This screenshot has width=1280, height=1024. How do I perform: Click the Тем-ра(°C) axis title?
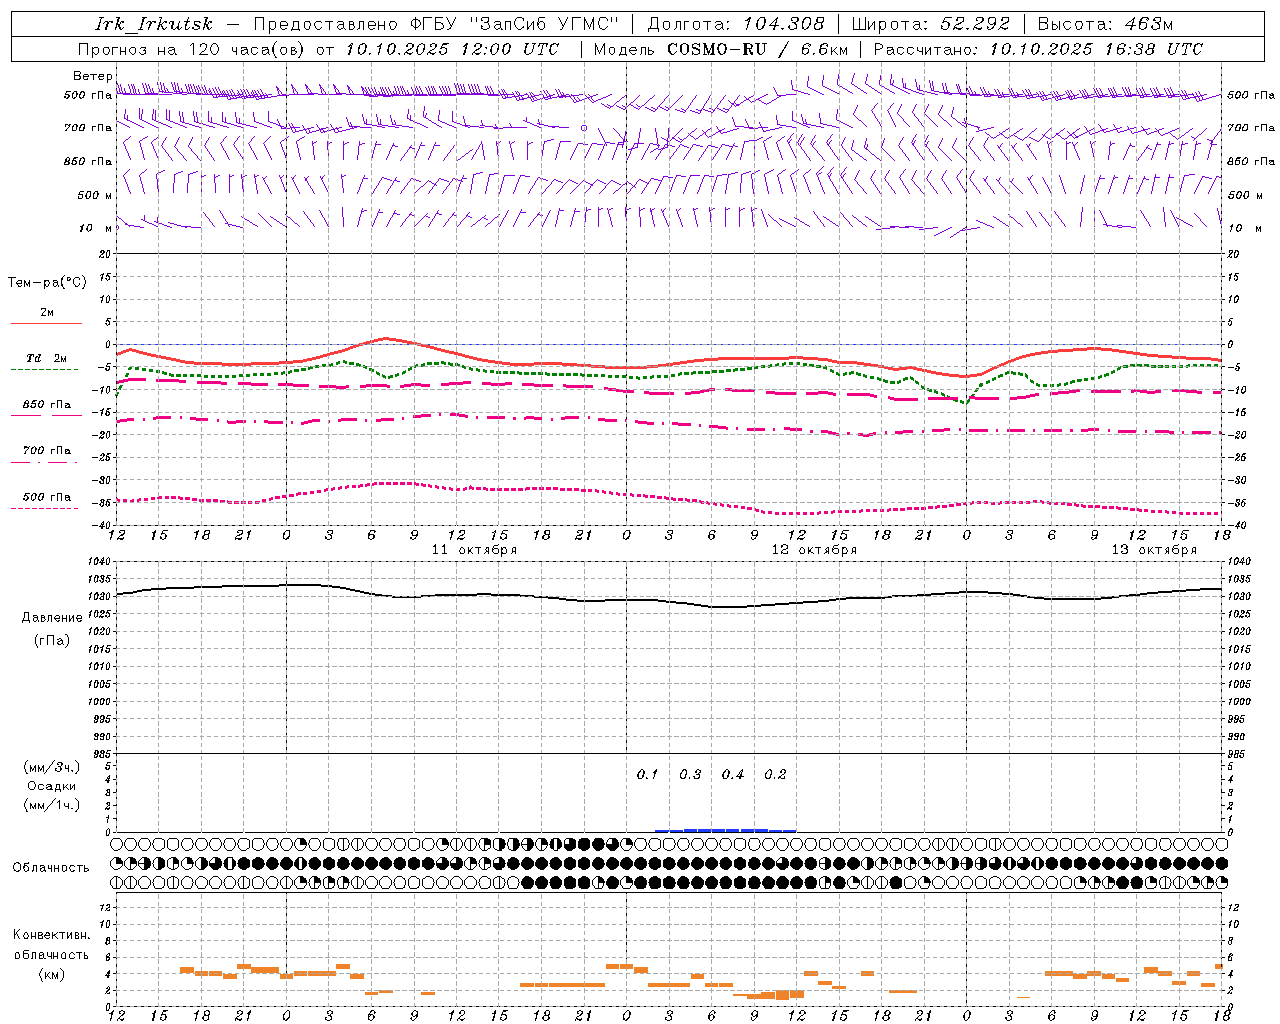47,283
